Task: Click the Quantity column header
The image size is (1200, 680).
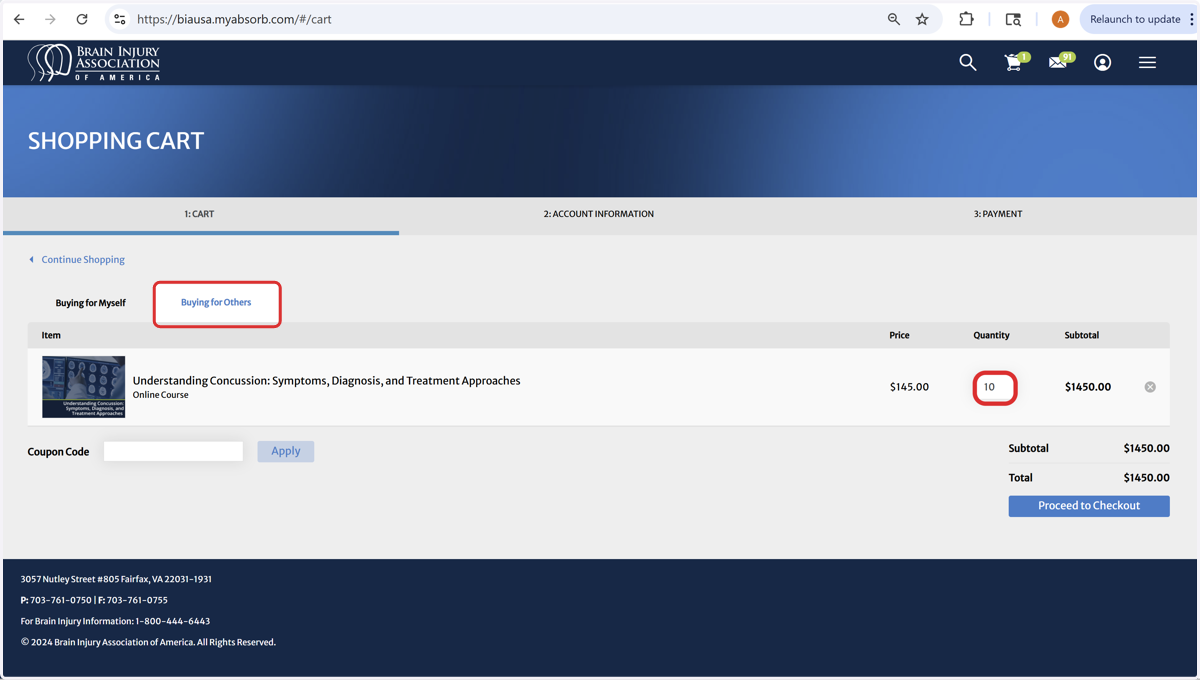Action: tap(991, 335)
